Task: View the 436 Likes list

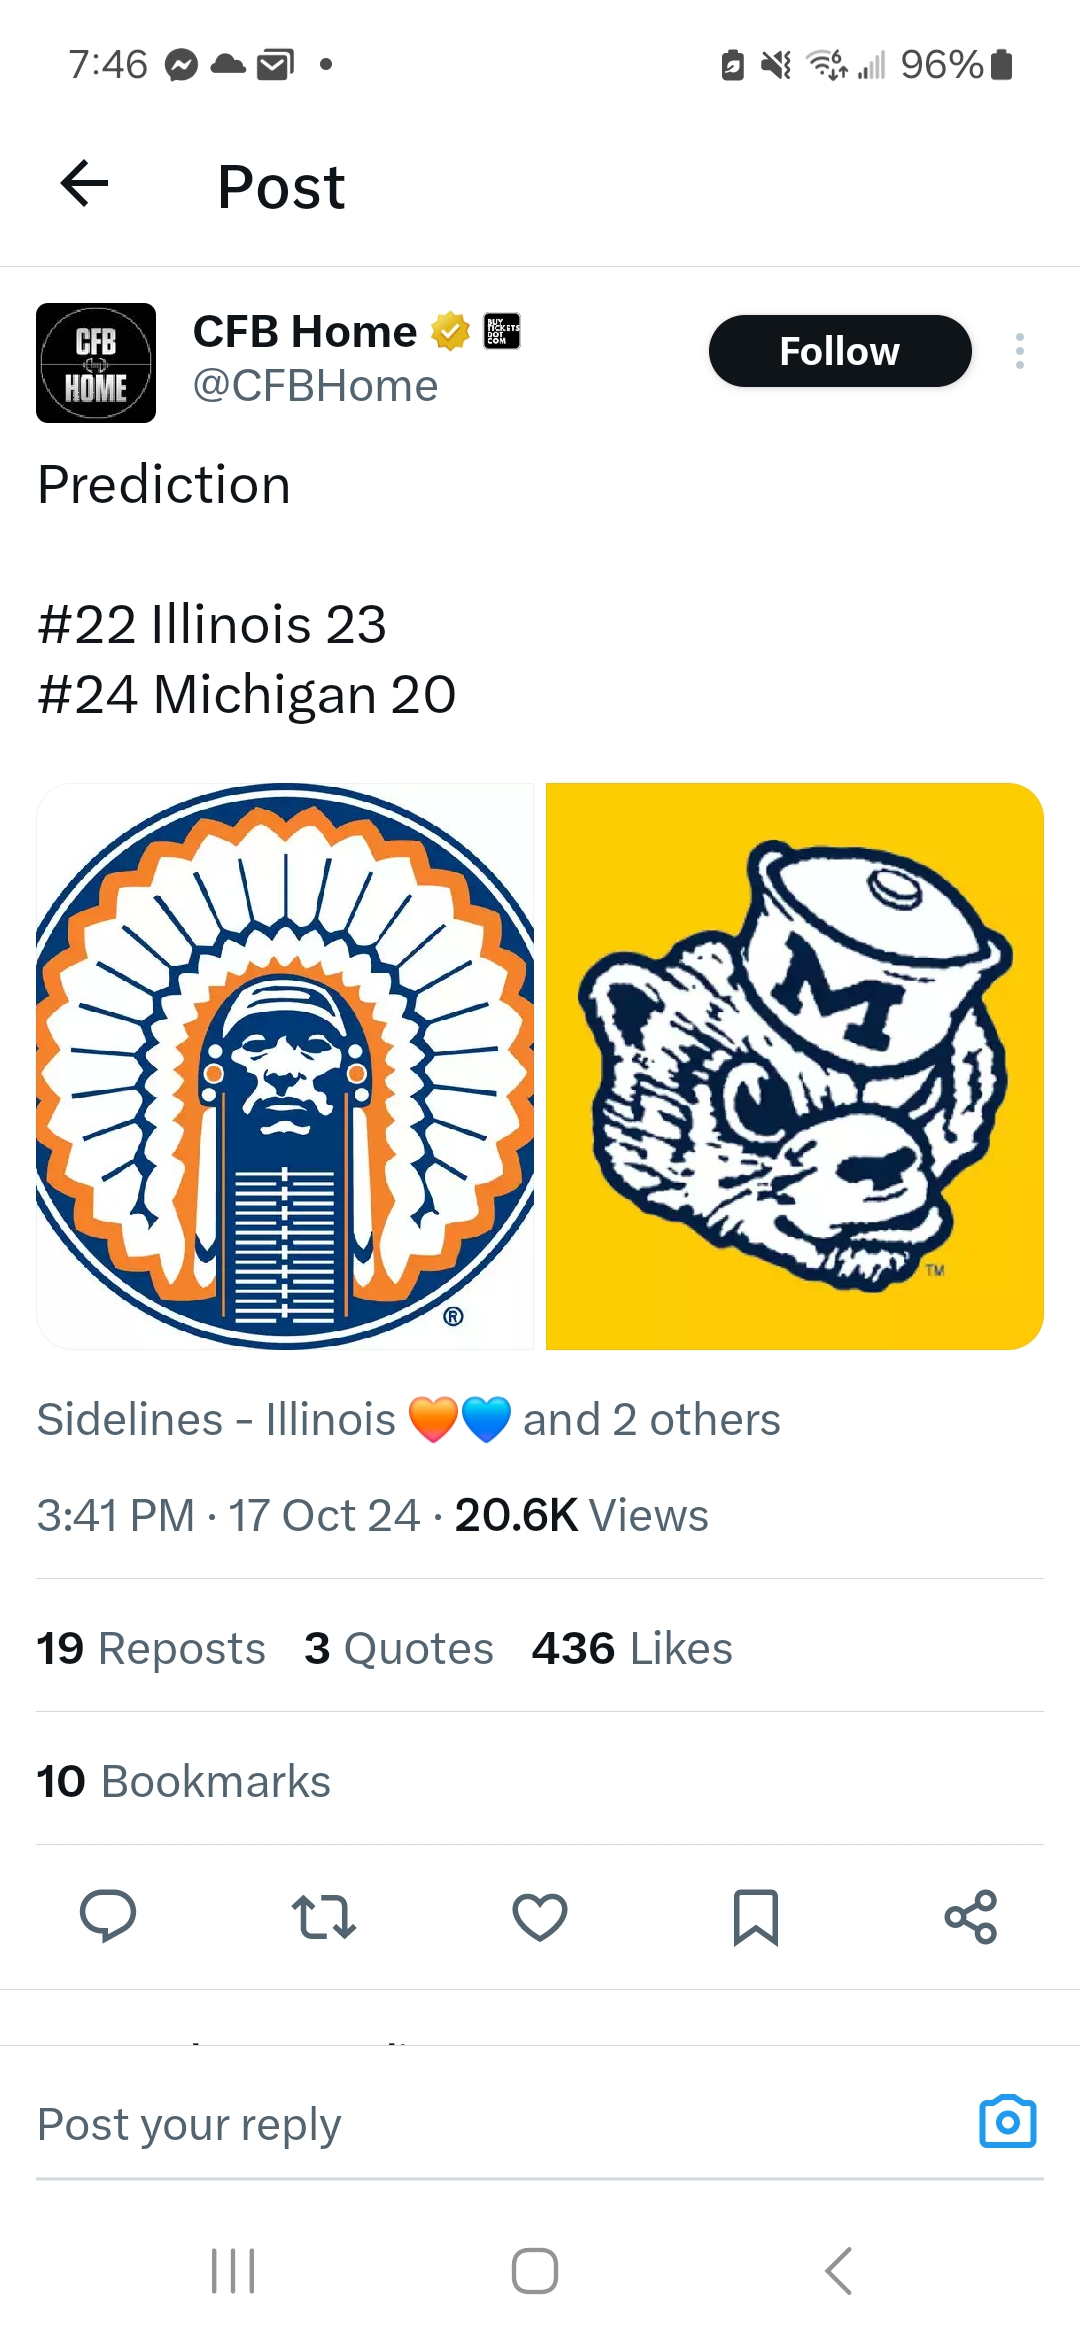Action: pyautogui.click(x=632, y=1648)
